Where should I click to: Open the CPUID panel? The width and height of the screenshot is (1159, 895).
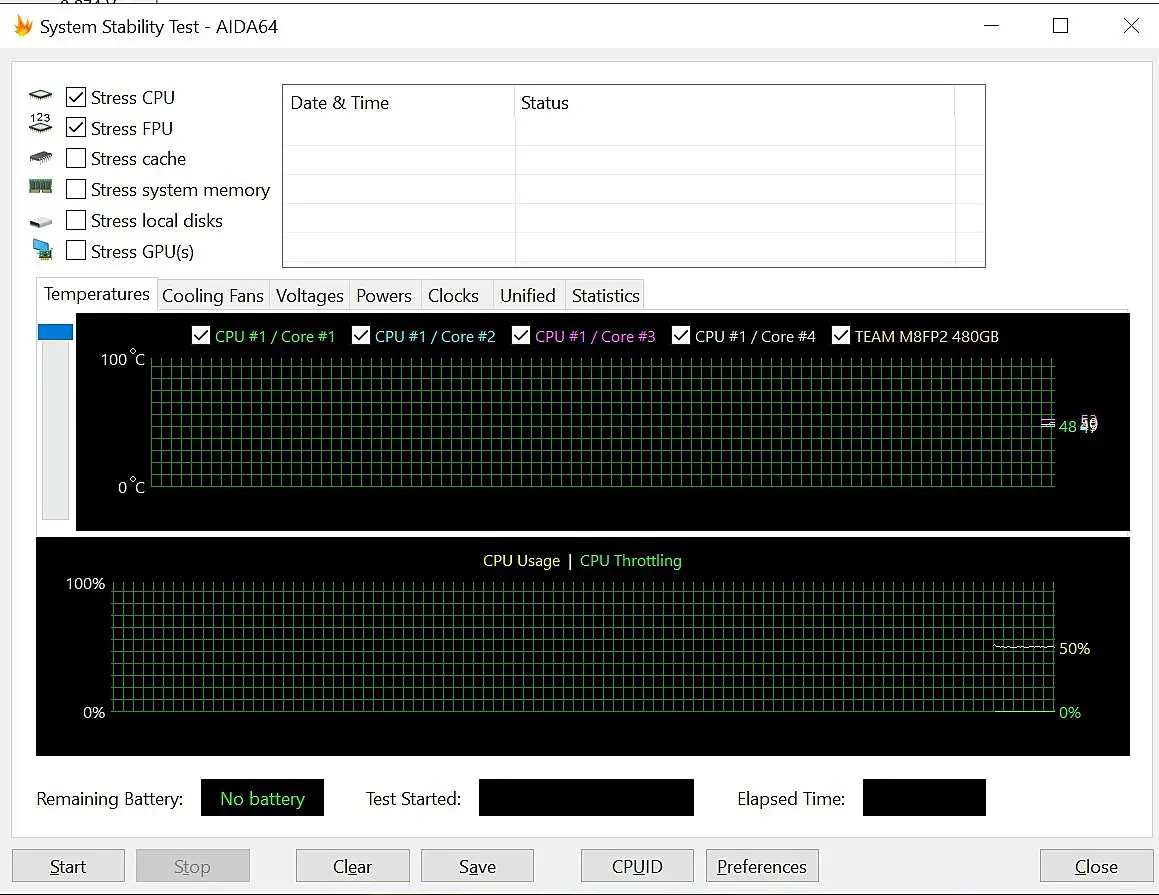coord(637,866)
